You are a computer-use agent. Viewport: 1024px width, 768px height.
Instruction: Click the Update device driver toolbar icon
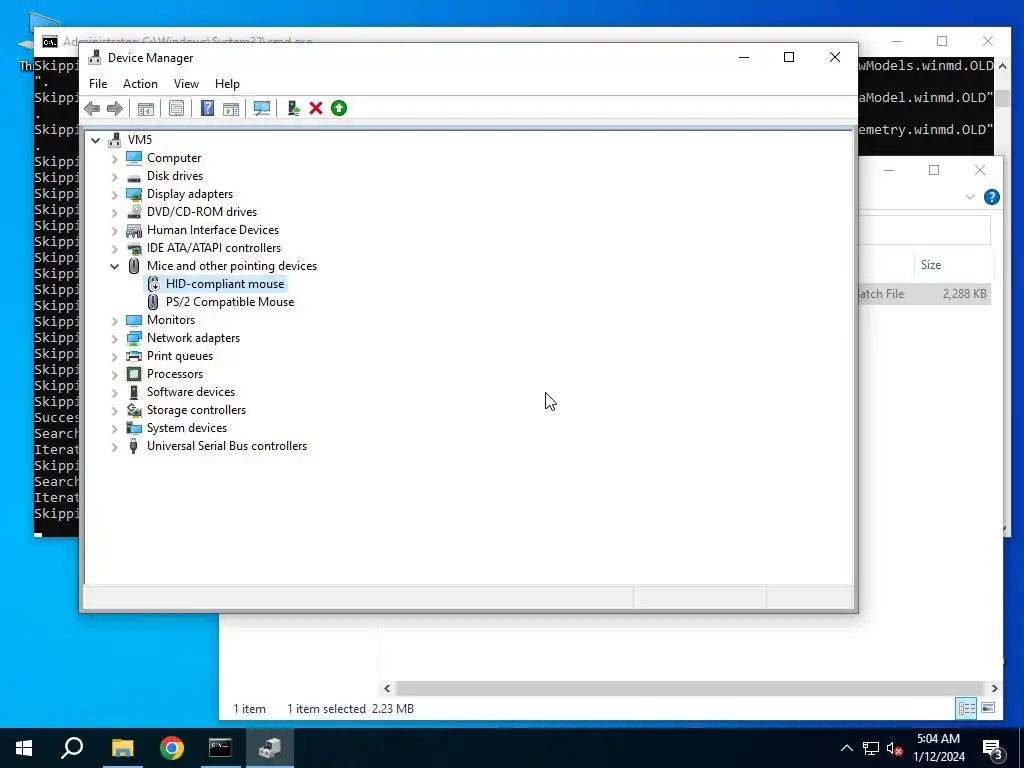tap(293, 108)
